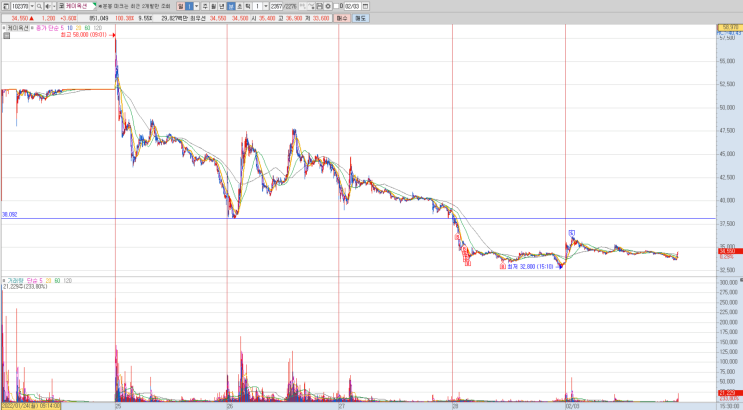This screenshot has width=743, height=410.
Task: Click time label 15:30 on axis corner
Action: 732,406
